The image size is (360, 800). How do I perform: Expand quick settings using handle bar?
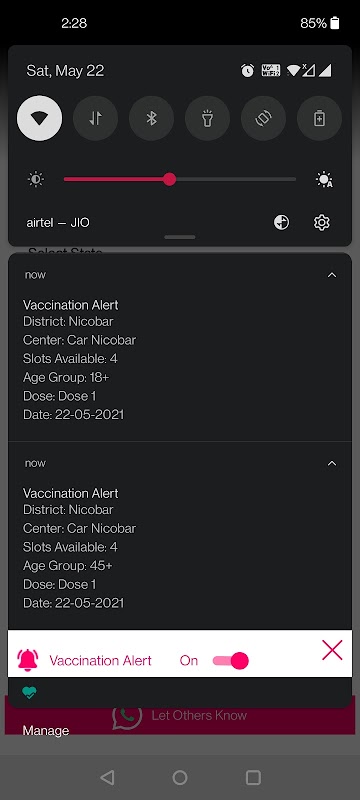(x=180, y=237)
